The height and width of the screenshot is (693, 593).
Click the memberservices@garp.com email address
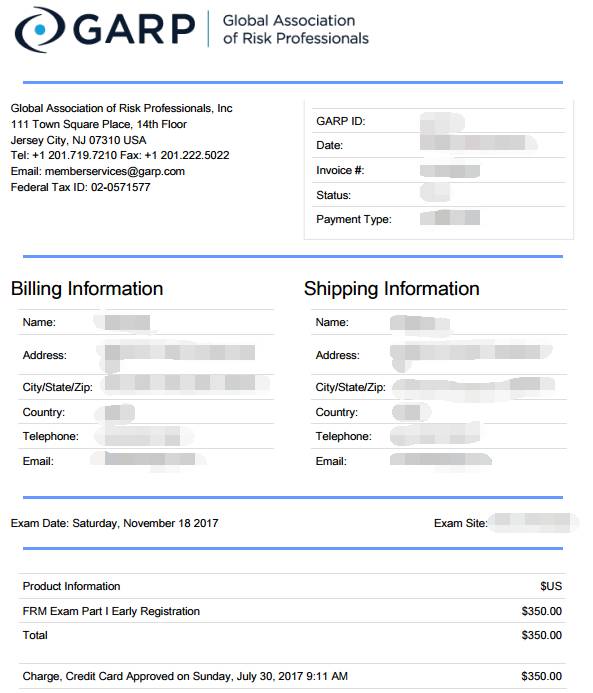tap(115, 171)
